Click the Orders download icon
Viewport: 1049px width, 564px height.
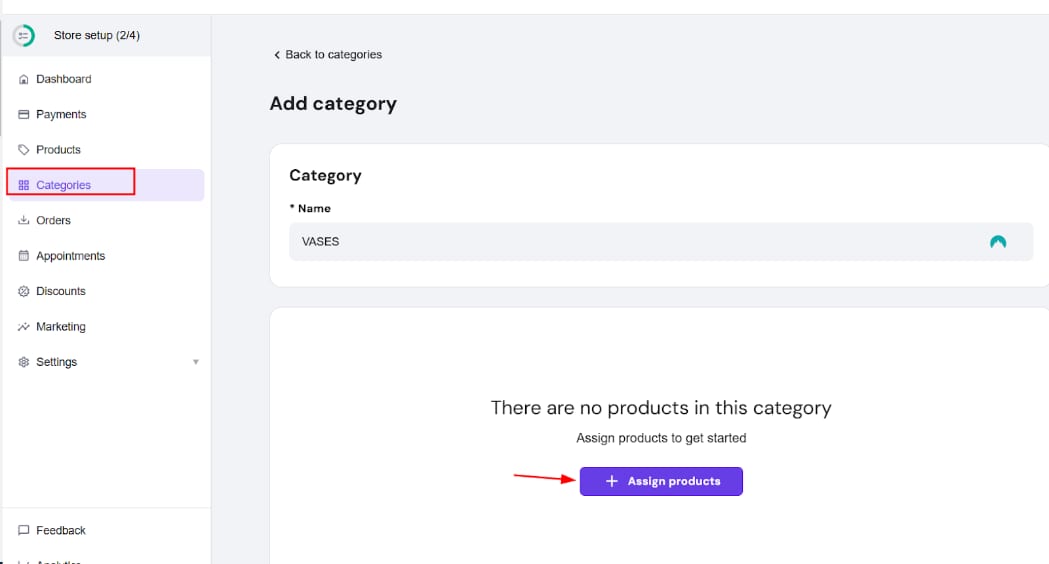[24, 221]
